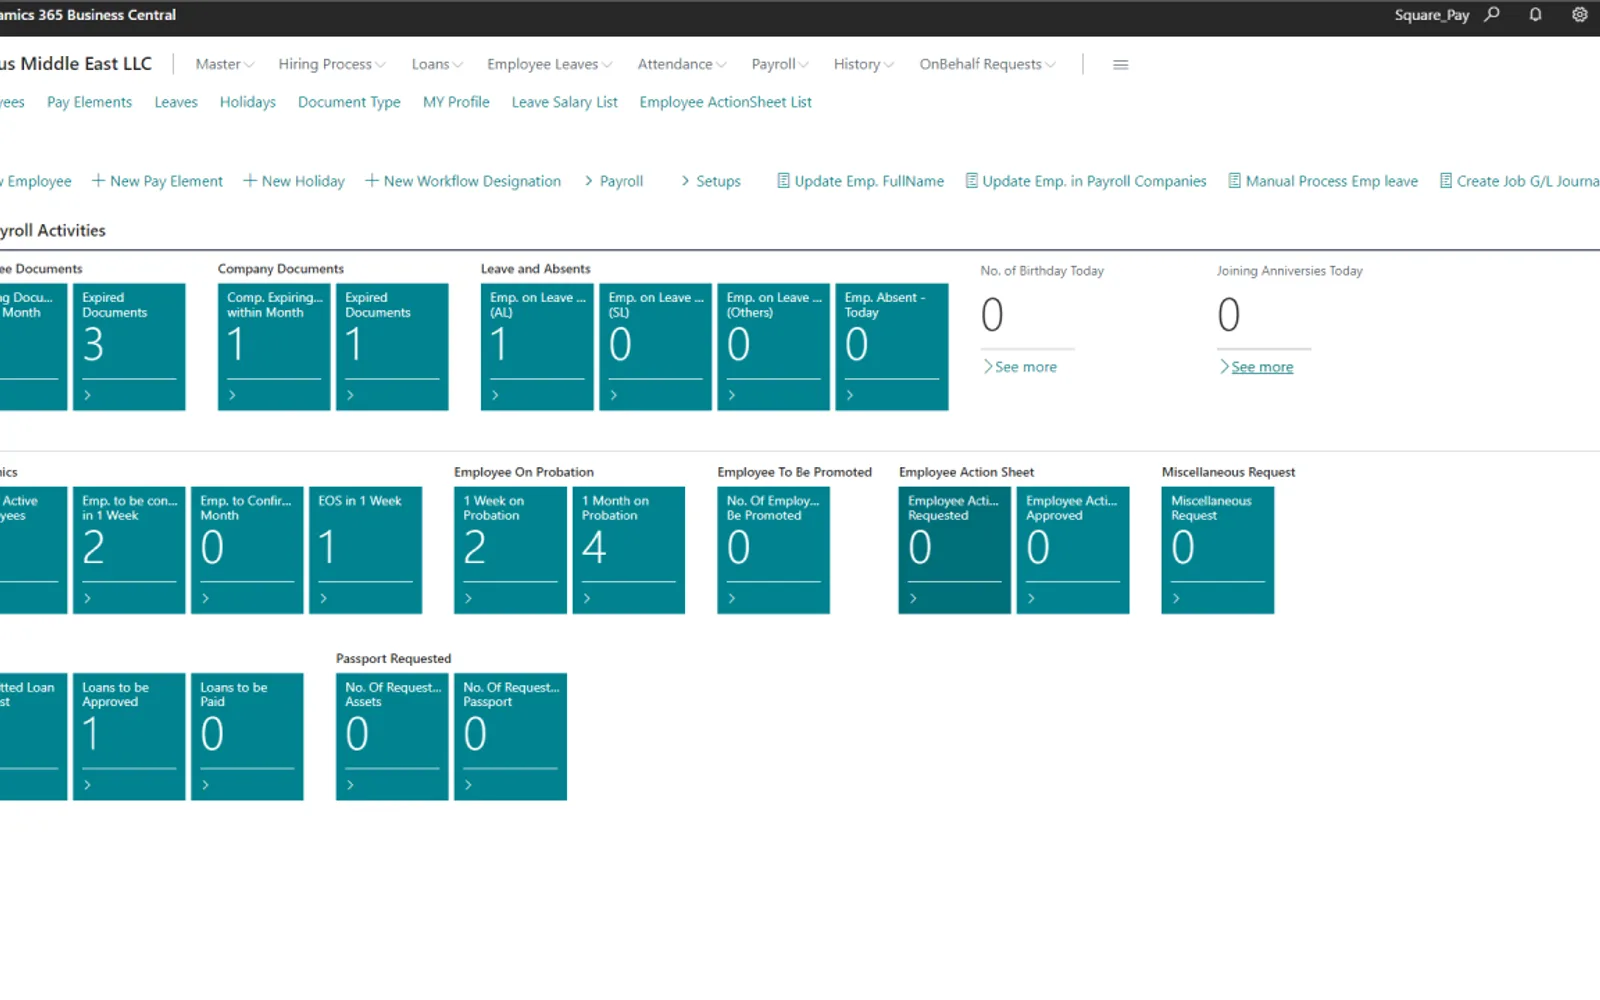Click the hamburger more-menu icon
This screenshot has width=1600, height=1000.
tap(1121, 64)
